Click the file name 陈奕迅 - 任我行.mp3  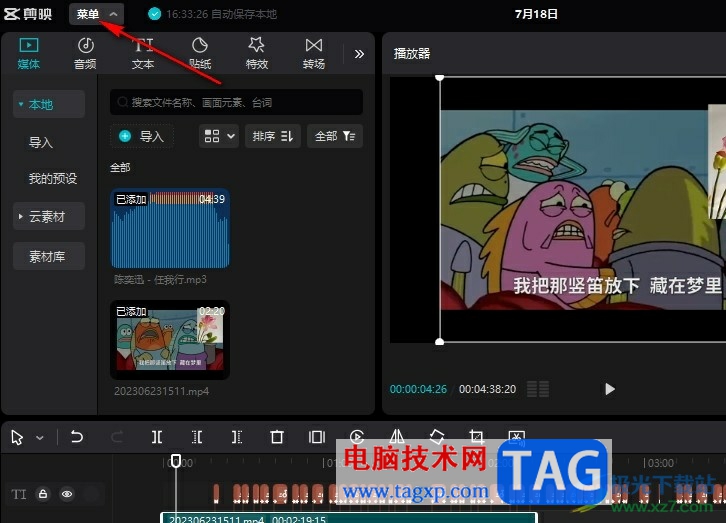[x=160, y=280]
